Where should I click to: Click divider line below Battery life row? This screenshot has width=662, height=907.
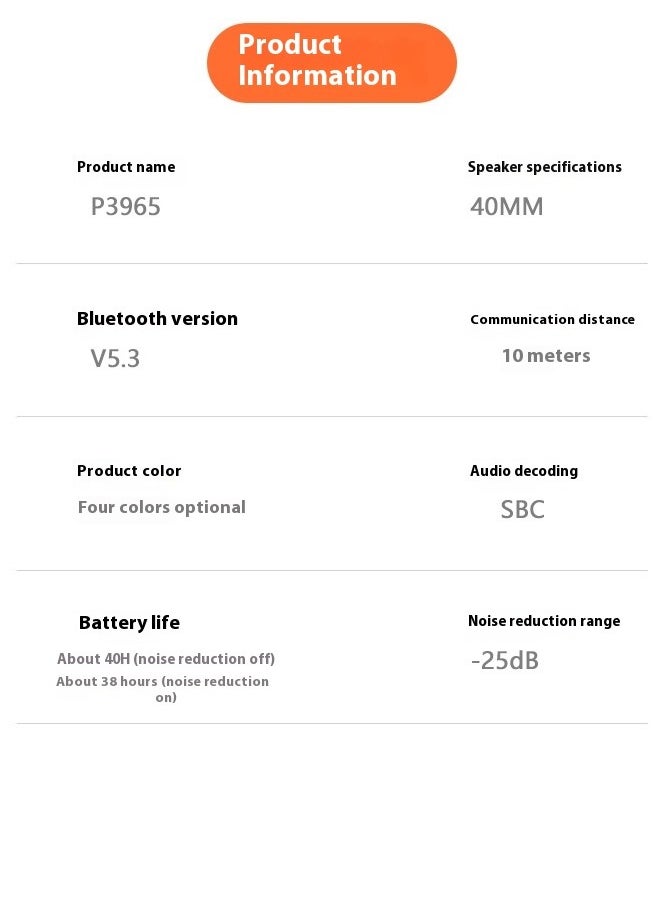coord(332,723)
